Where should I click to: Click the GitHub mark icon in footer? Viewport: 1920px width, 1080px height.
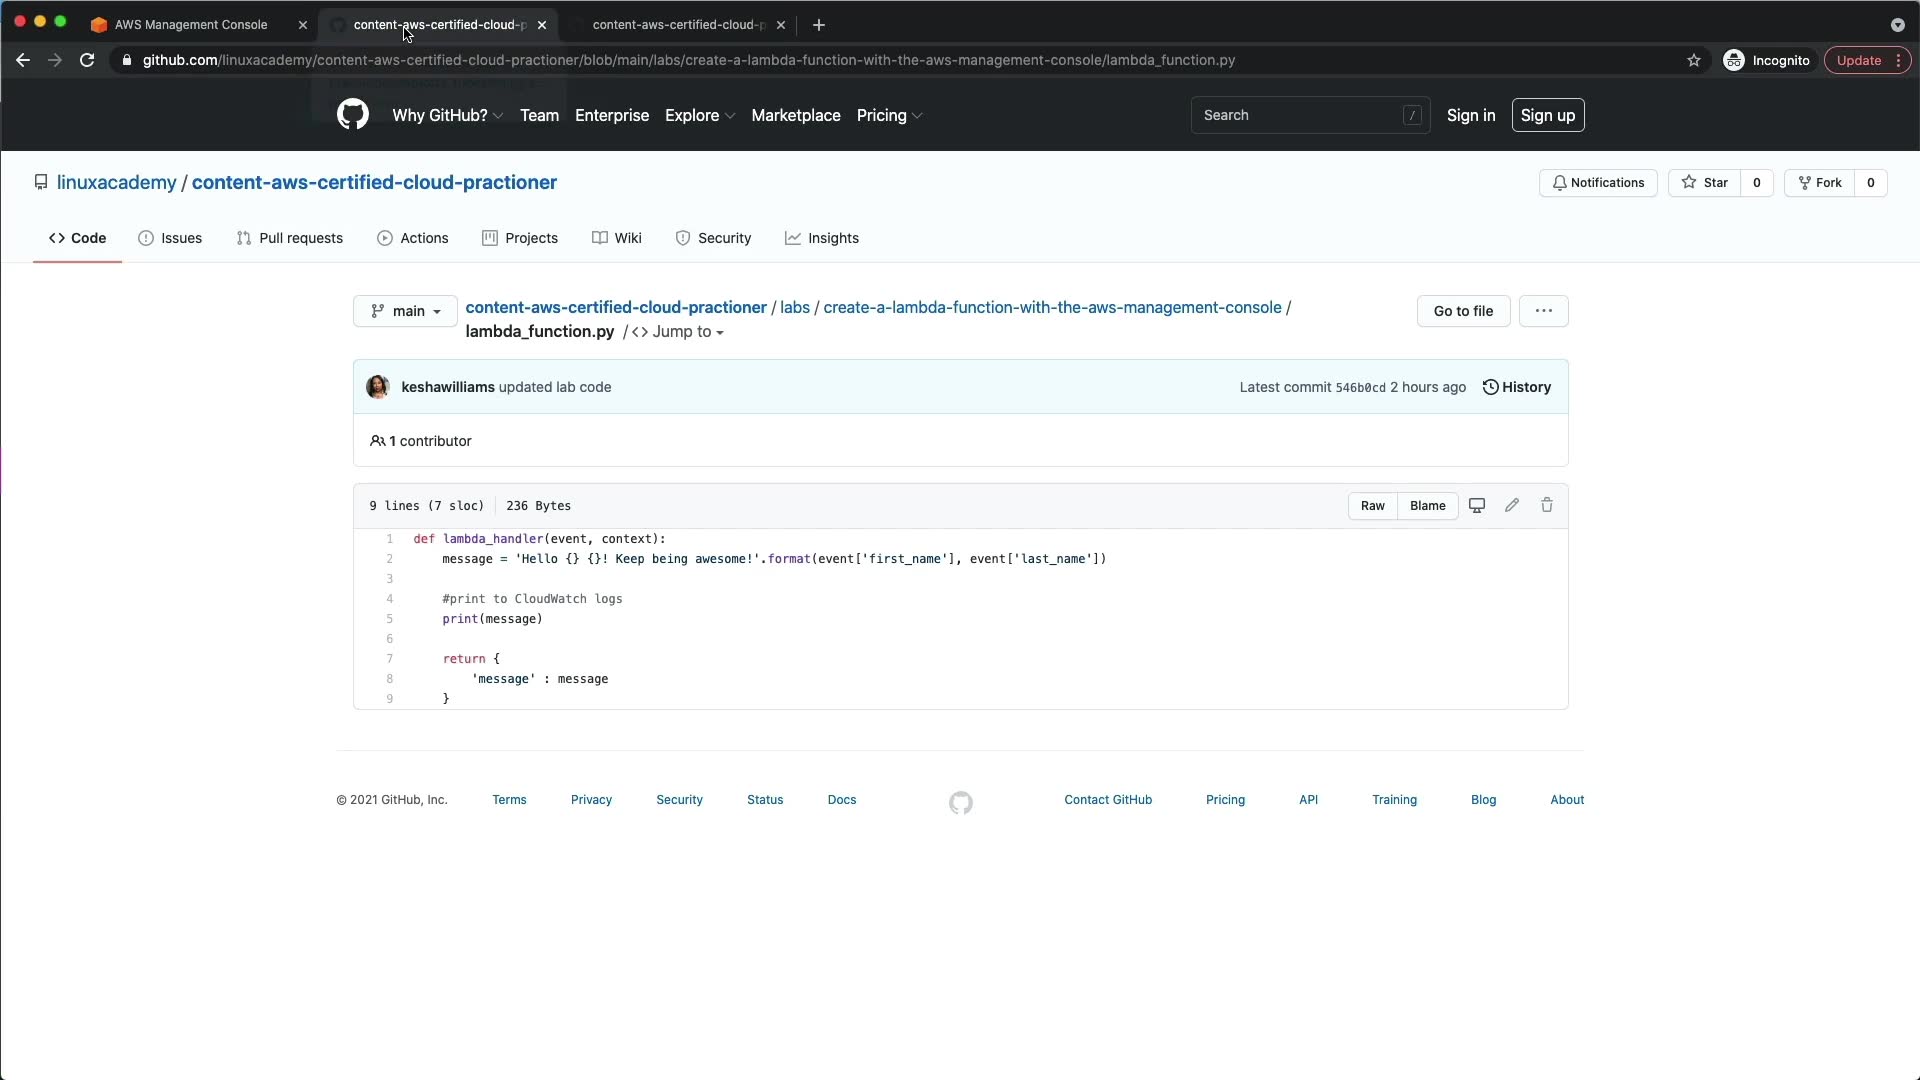960,803
